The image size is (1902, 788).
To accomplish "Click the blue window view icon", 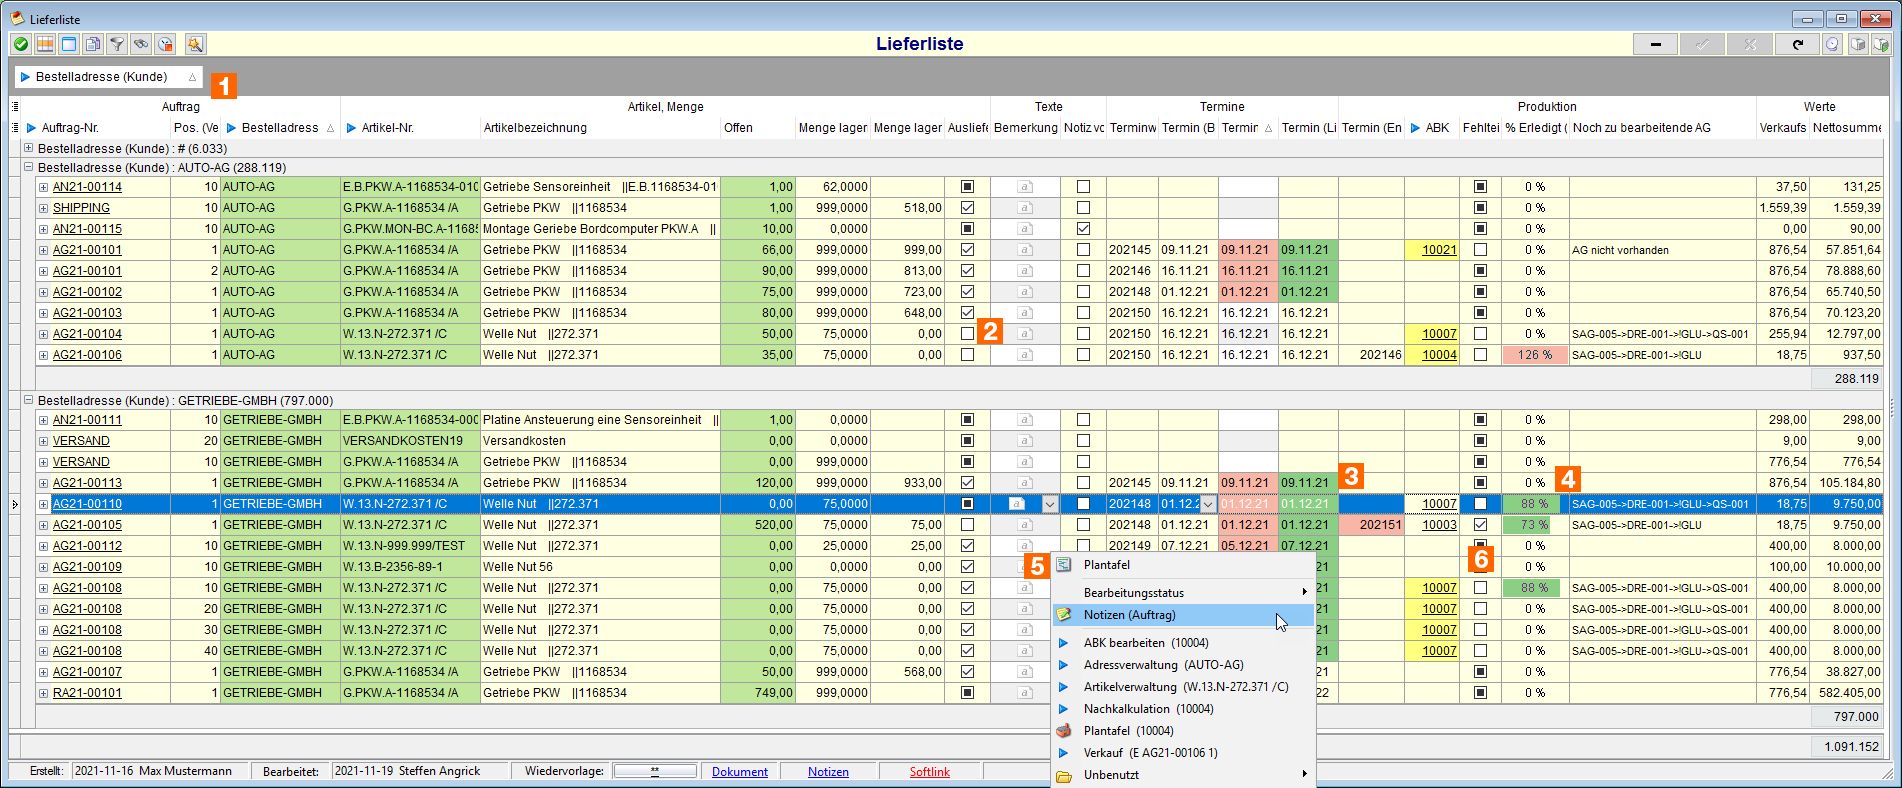I will [x=69, y=44].
